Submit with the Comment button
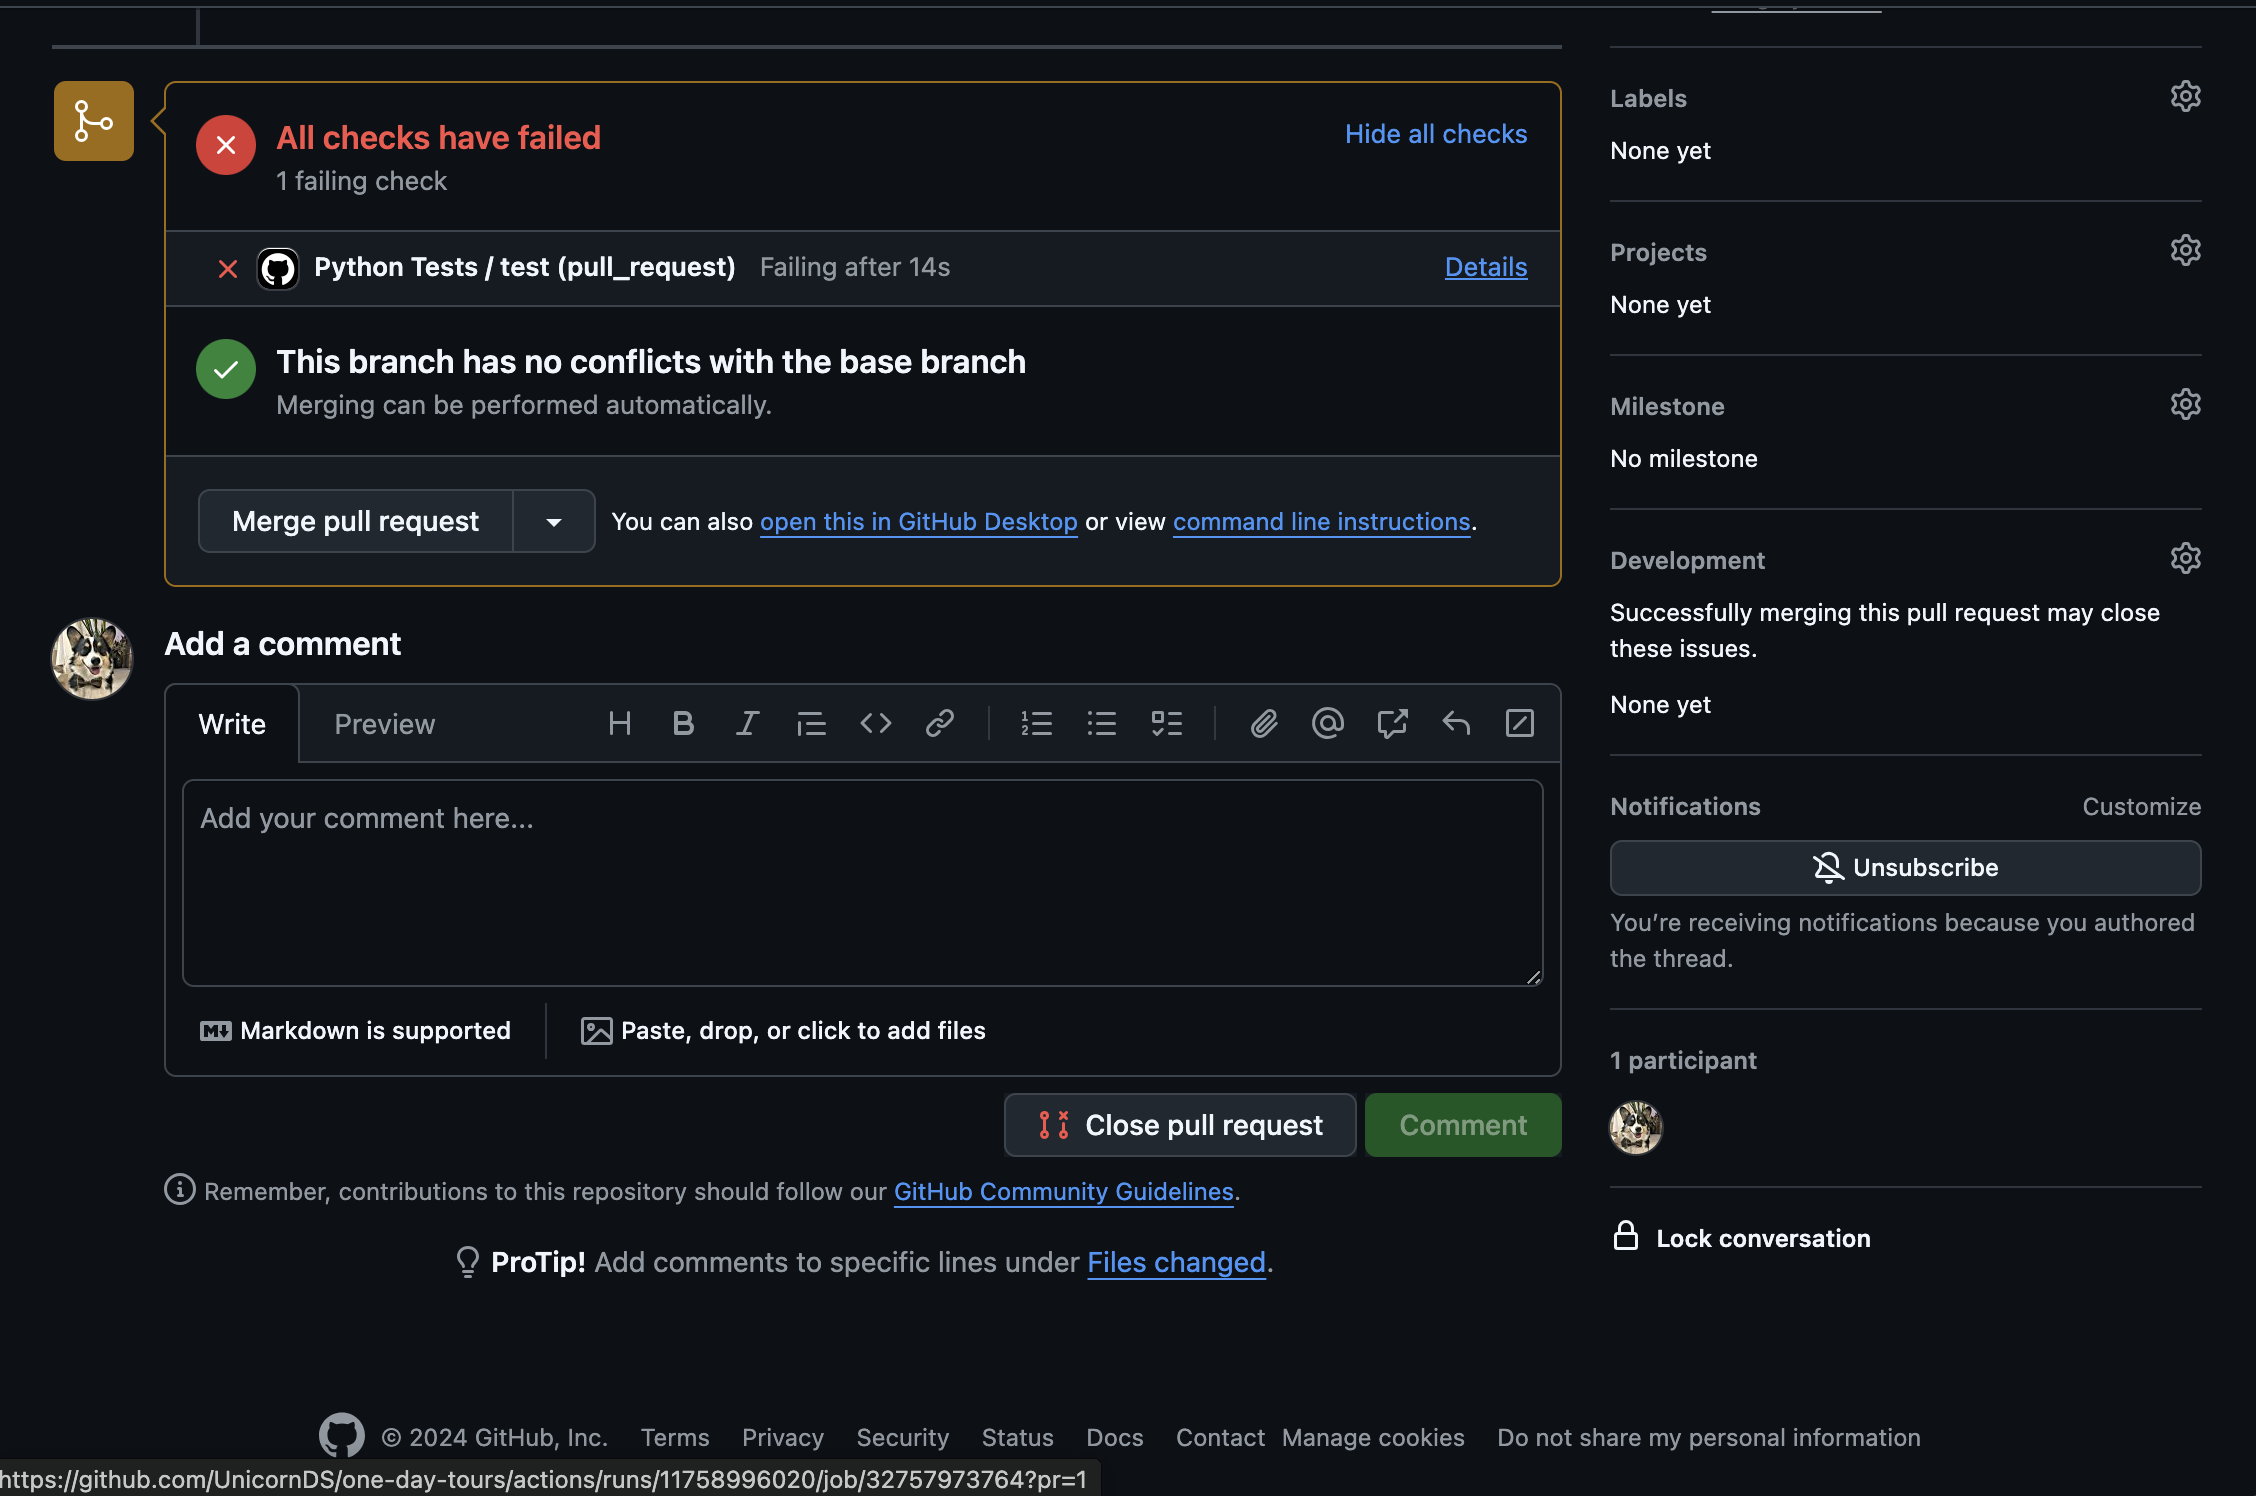The image size is (2256, 1496). tap(1463, 1125)
